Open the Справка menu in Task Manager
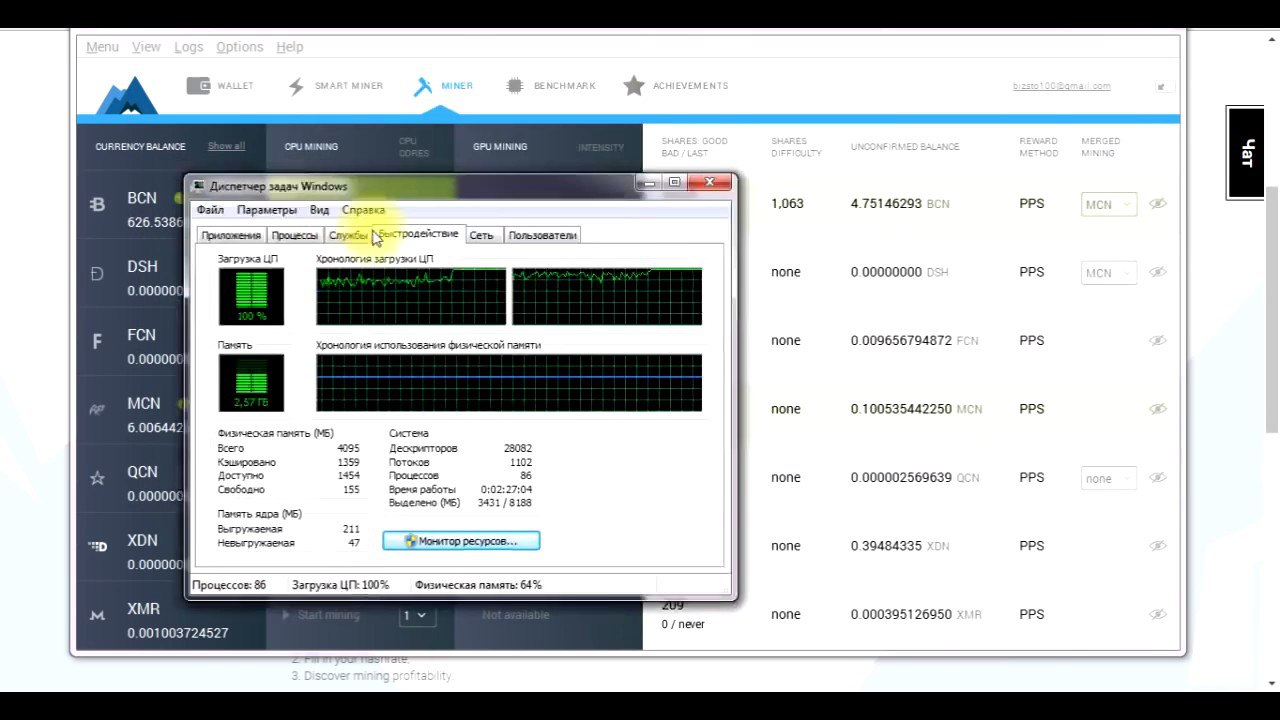1280x720 pixels. point(363,210)
